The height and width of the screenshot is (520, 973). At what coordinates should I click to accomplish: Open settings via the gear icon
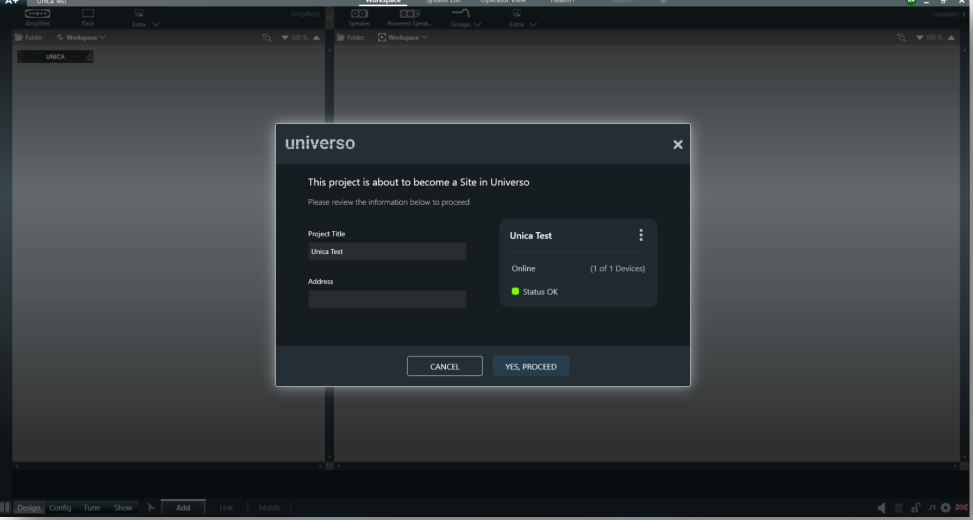pyautogui.click(x=946, y=508)
